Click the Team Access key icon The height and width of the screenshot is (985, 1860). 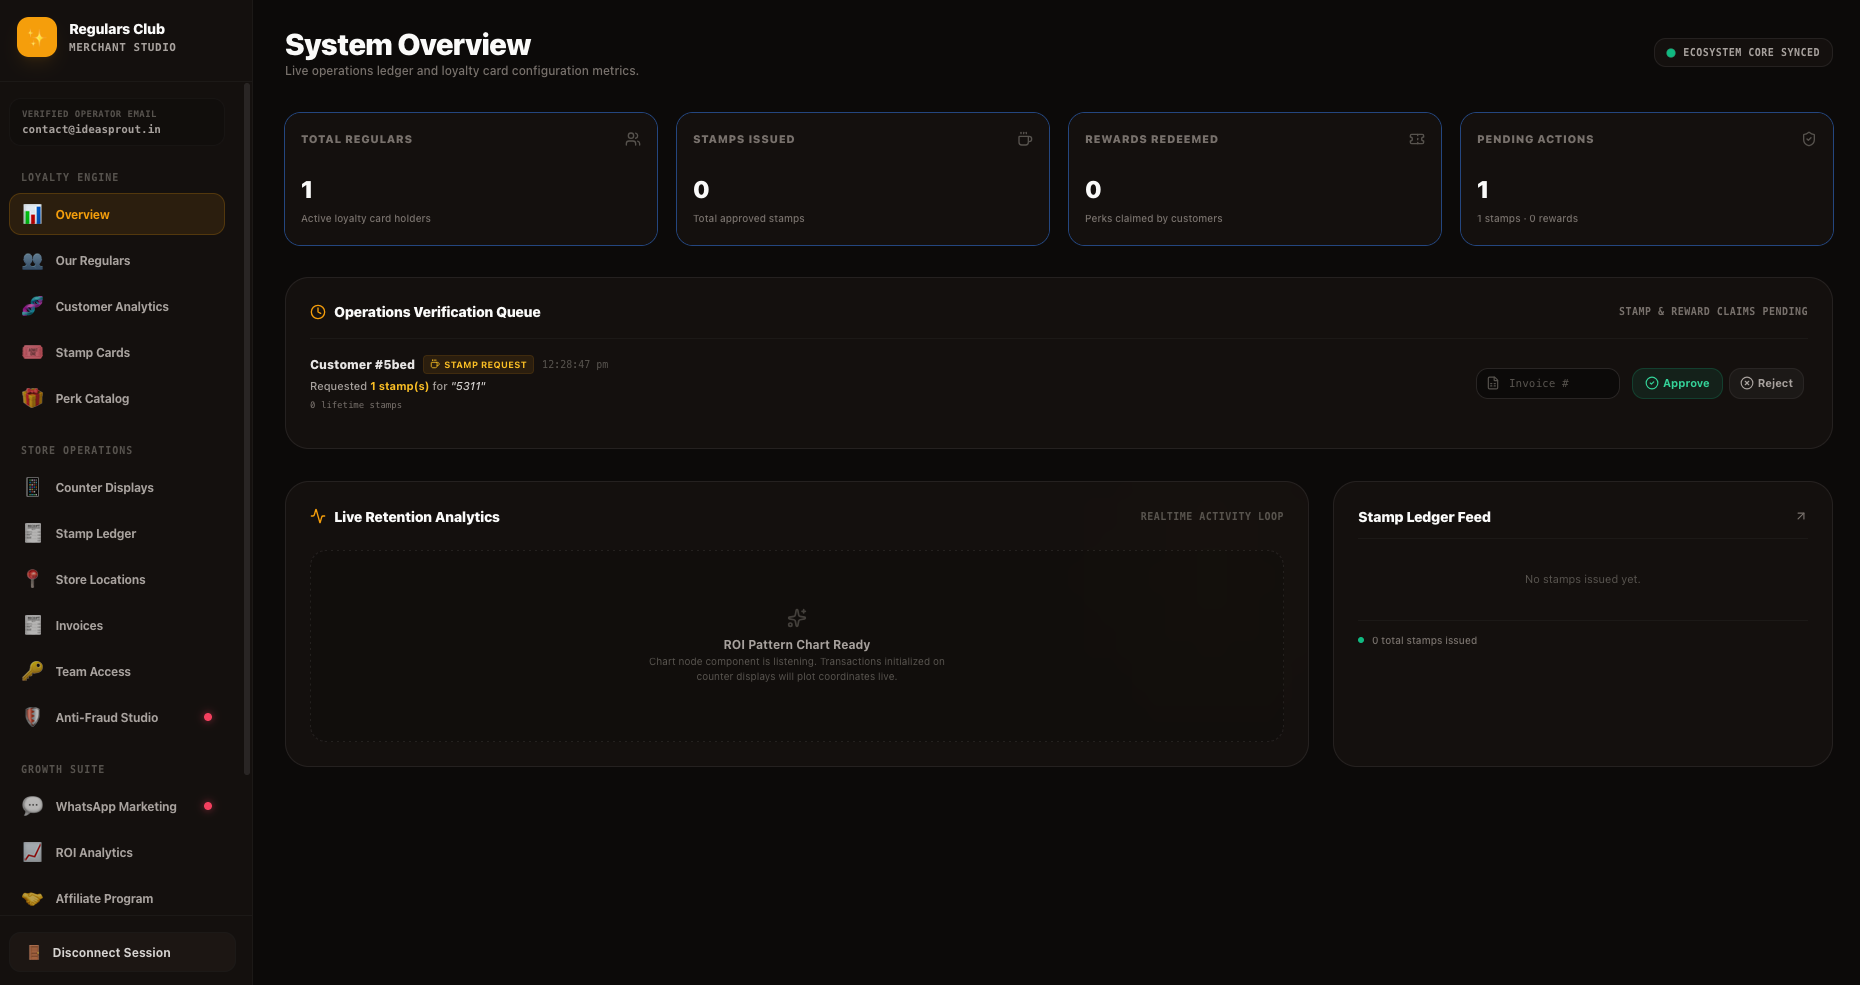[x=33, y=671]
